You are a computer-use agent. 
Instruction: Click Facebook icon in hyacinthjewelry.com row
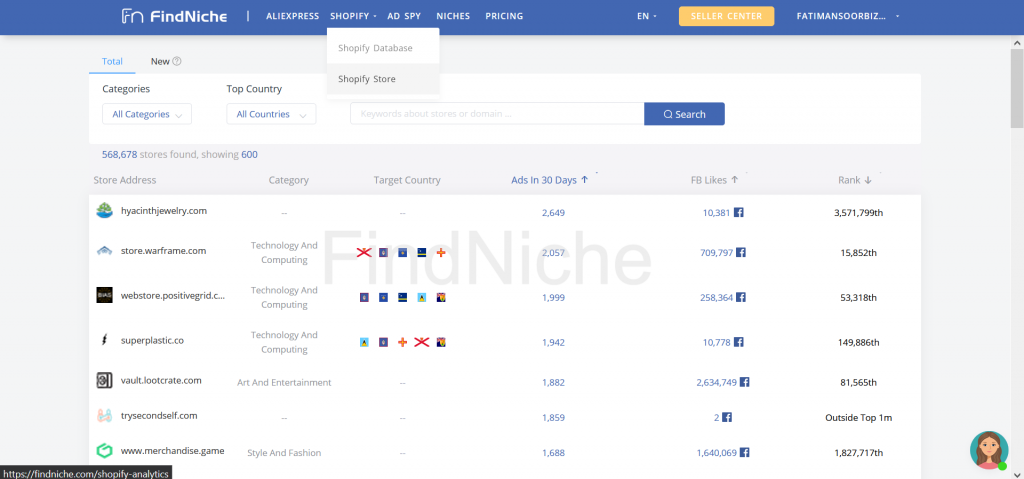point(739,213)
